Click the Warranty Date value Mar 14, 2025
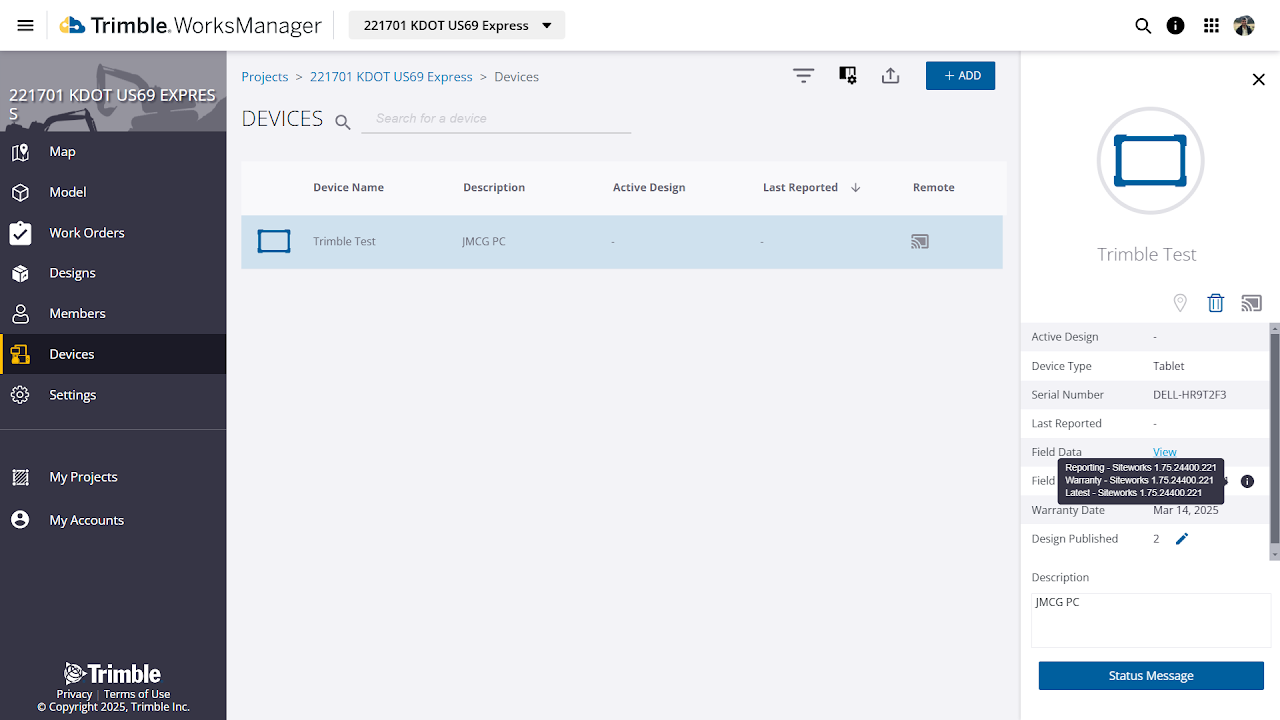1280x720 pixels. (x=1186, y=510)
